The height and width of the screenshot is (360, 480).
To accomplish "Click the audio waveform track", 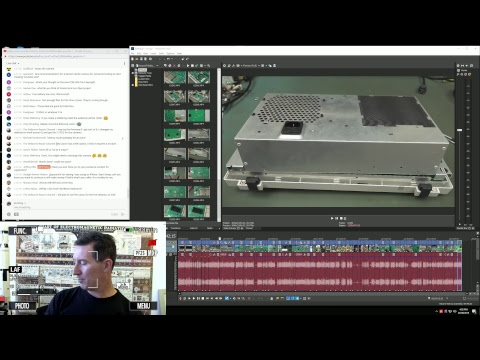I will pyautogui.click(x=320, y=272).
